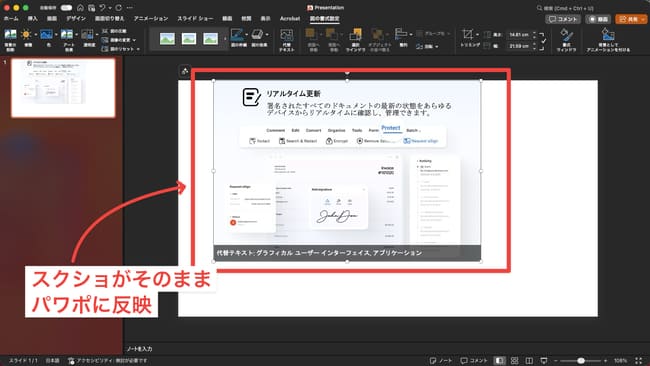Open the Corrections brightness icon
This screenshot has width=650, height=366.
point(26,35)
